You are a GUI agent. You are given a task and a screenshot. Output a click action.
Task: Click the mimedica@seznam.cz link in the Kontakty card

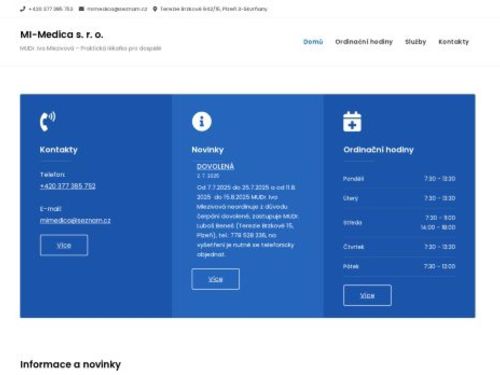click(75, 220)
